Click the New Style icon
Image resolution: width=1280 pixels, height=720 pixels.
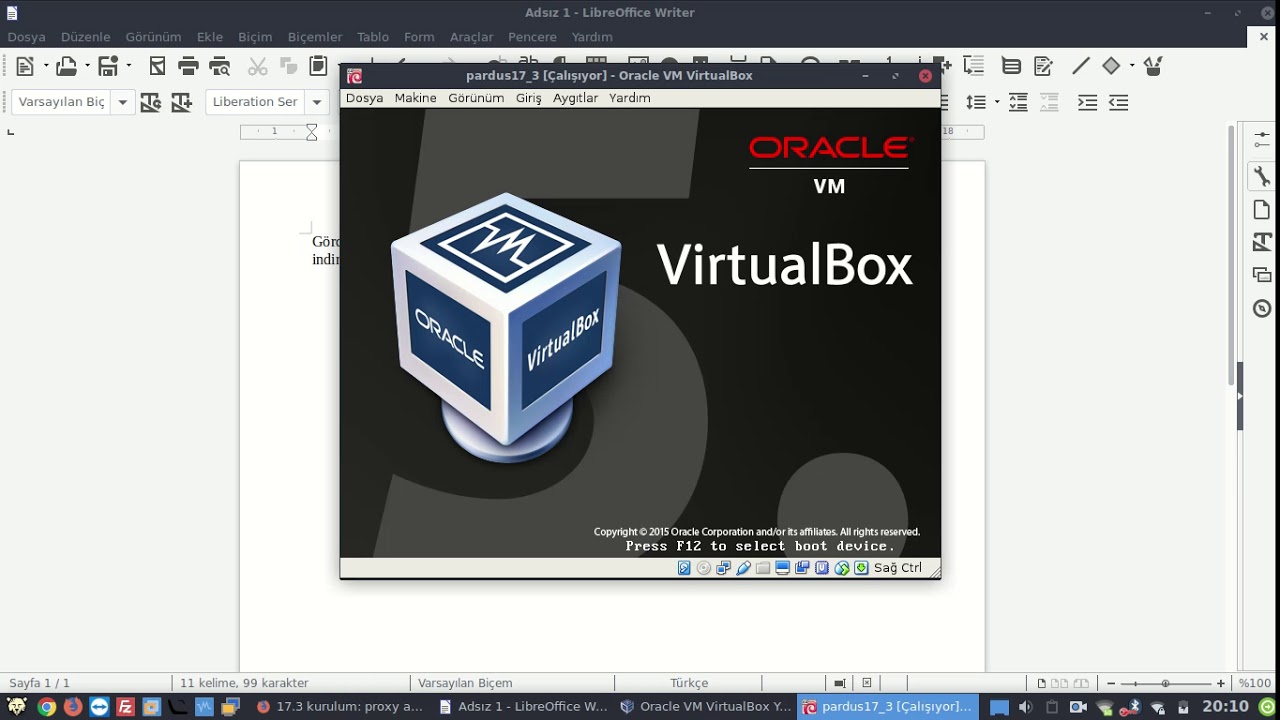tap(182, 102)
